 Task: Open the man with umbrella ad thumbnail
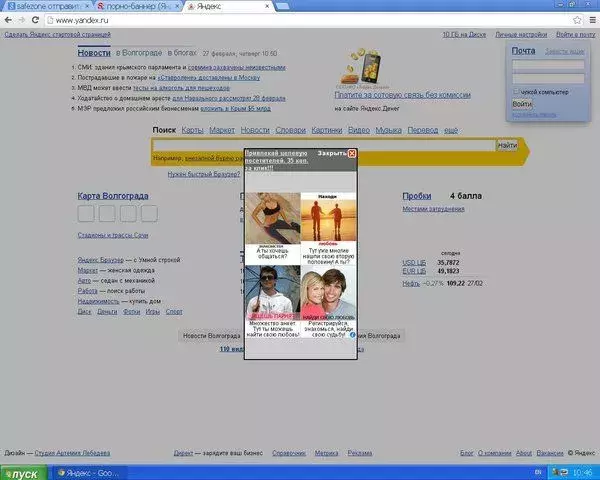pyautogui.click(x=273, y=293)
